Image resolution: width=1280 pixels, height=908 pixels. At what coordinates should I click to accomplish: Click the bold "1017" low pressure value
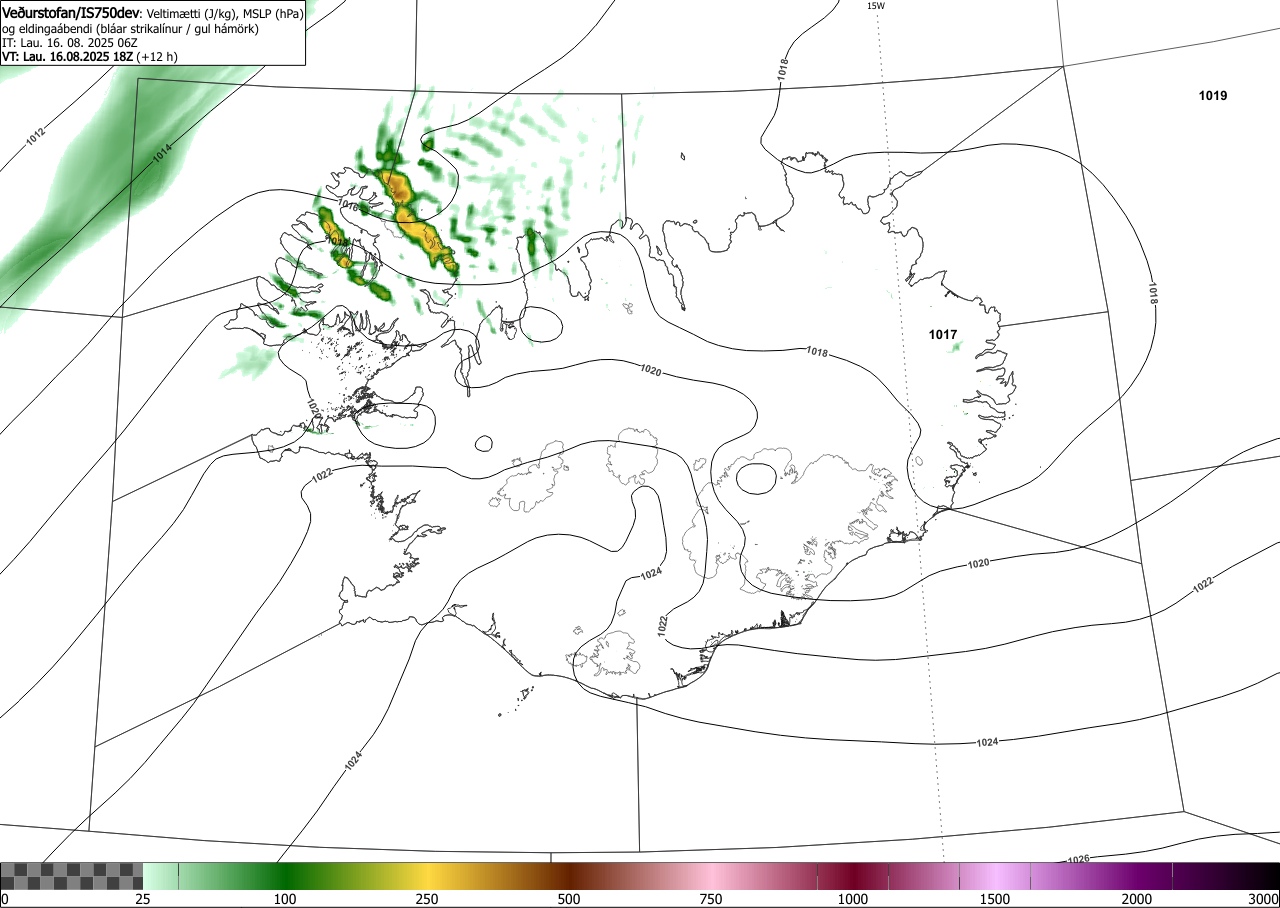943,335
